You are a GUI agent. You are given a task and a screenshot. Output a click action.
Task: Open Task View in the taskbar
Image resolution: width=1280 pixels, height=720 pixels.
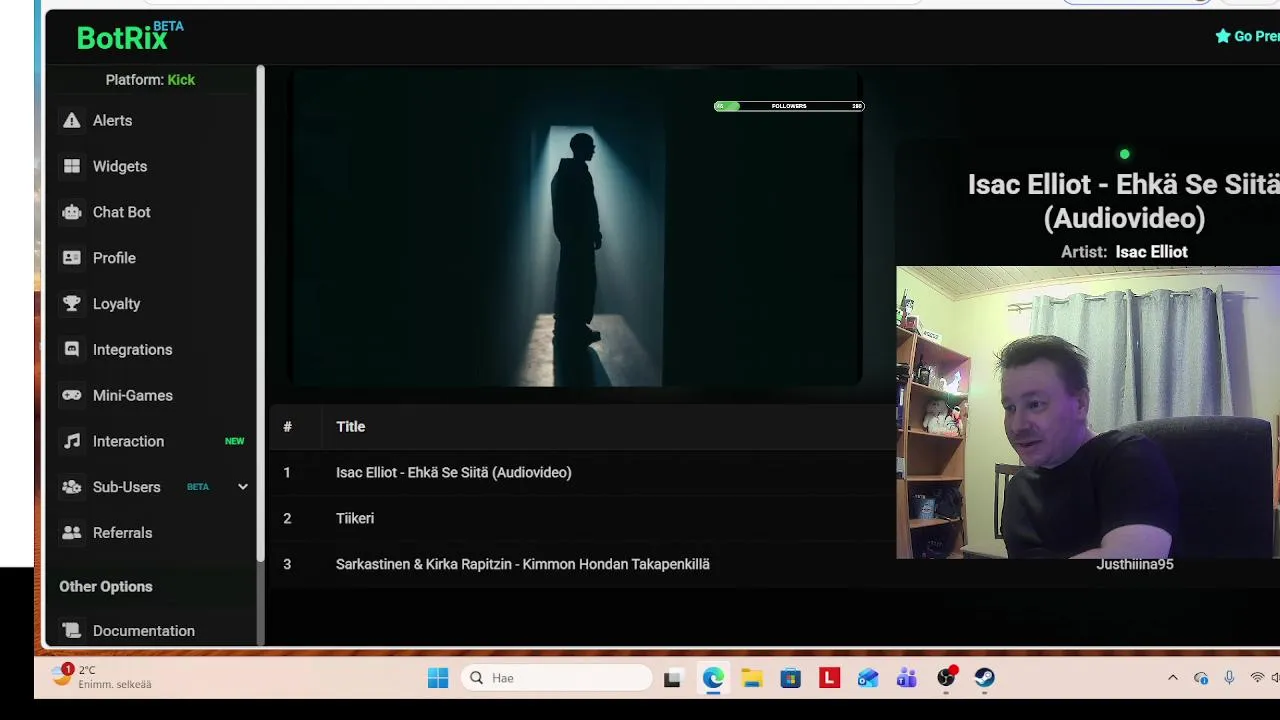click(672, 678)
